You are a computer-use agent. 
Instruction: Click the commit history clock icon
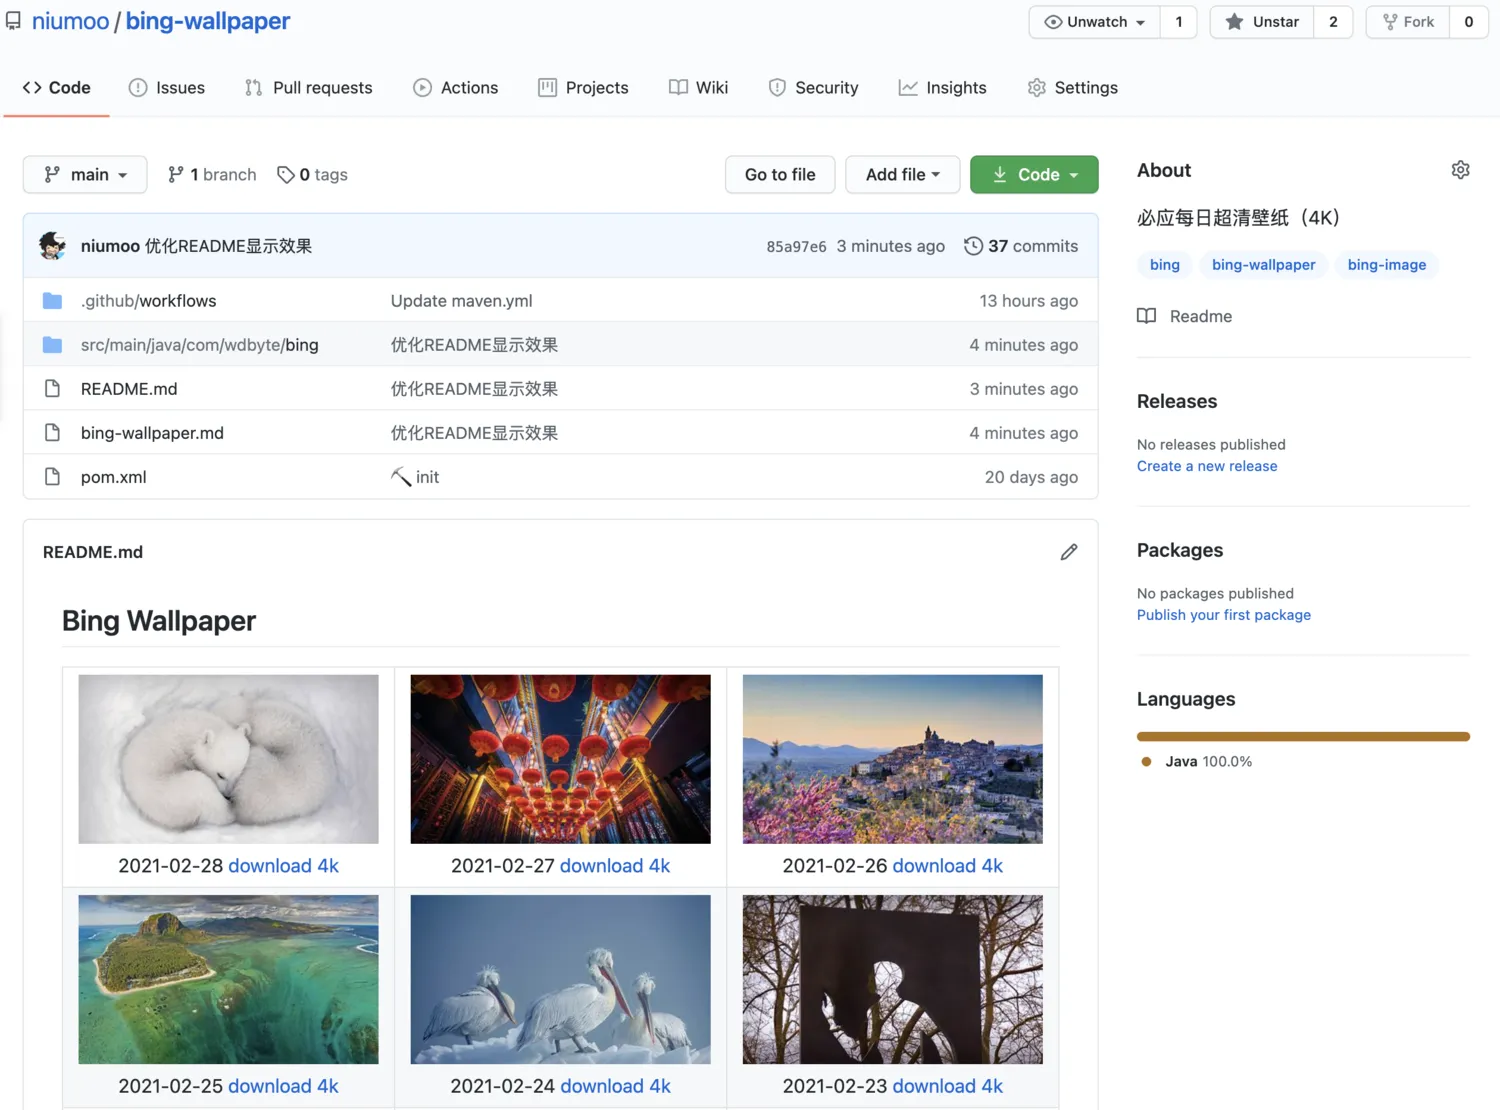(x=973, y=245)
